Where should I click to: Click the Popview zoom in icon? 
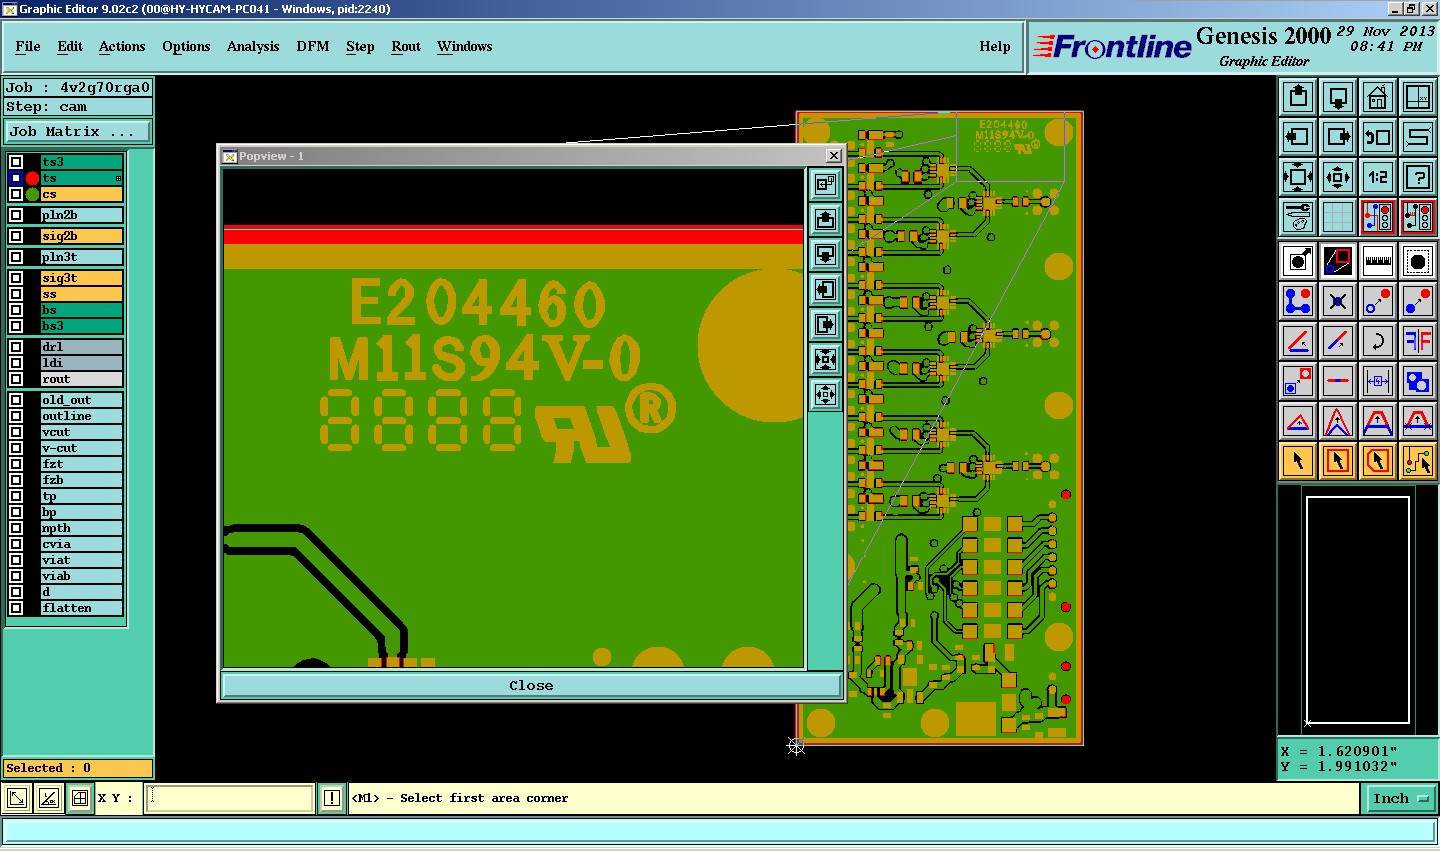click(825, 360)
